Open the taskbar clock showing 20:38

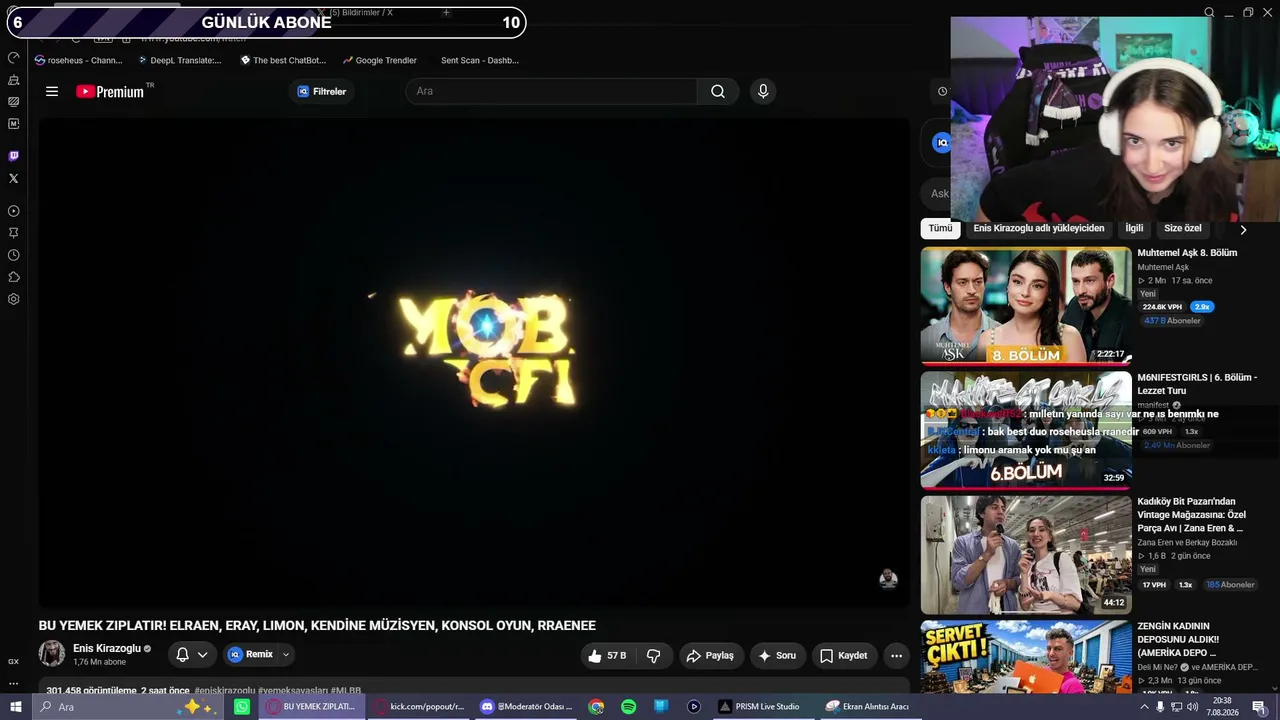pos(1222,707)
